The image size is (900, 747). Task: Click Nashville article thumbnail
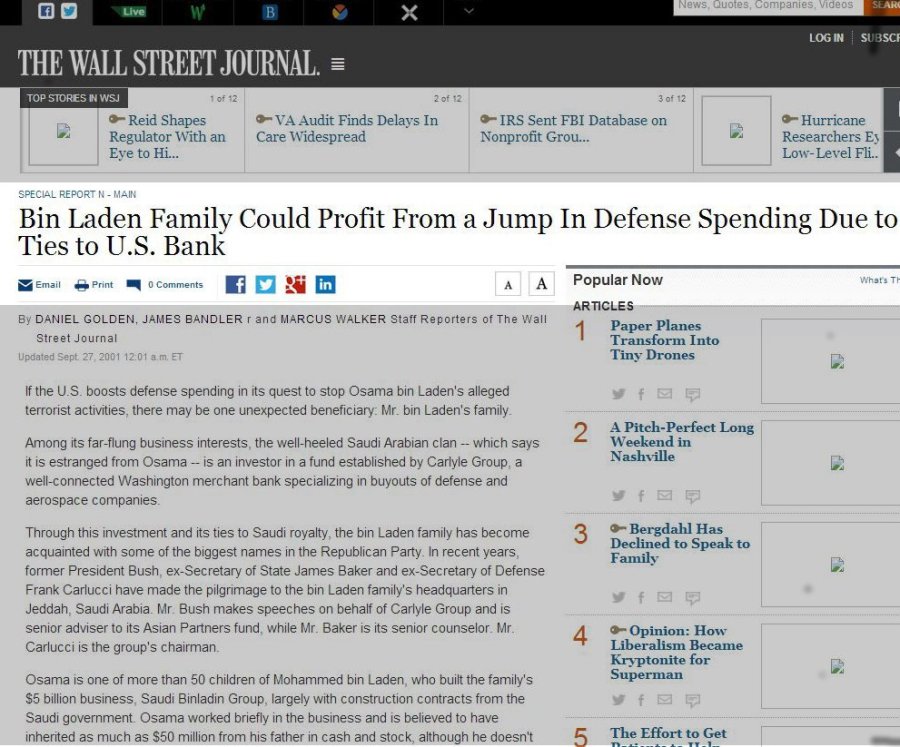click(830, 463)
